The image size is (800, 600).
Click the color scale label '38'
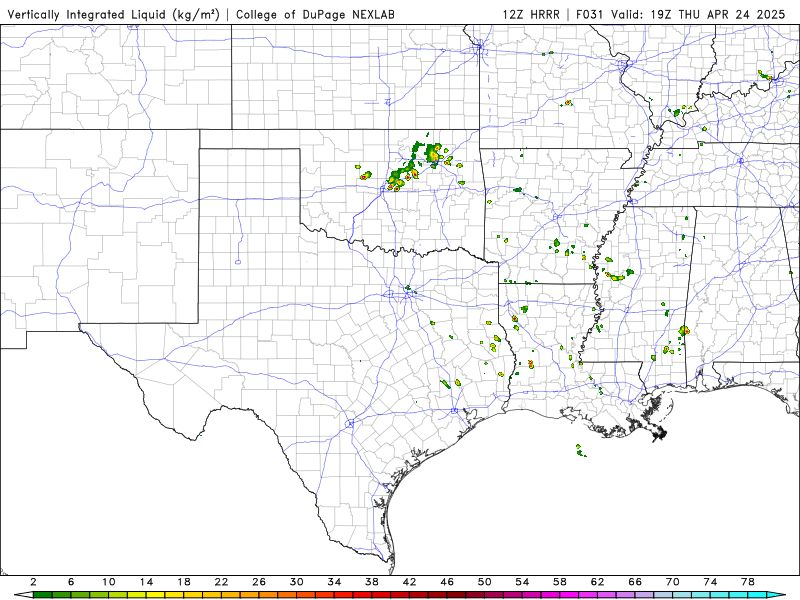(372, 582)
